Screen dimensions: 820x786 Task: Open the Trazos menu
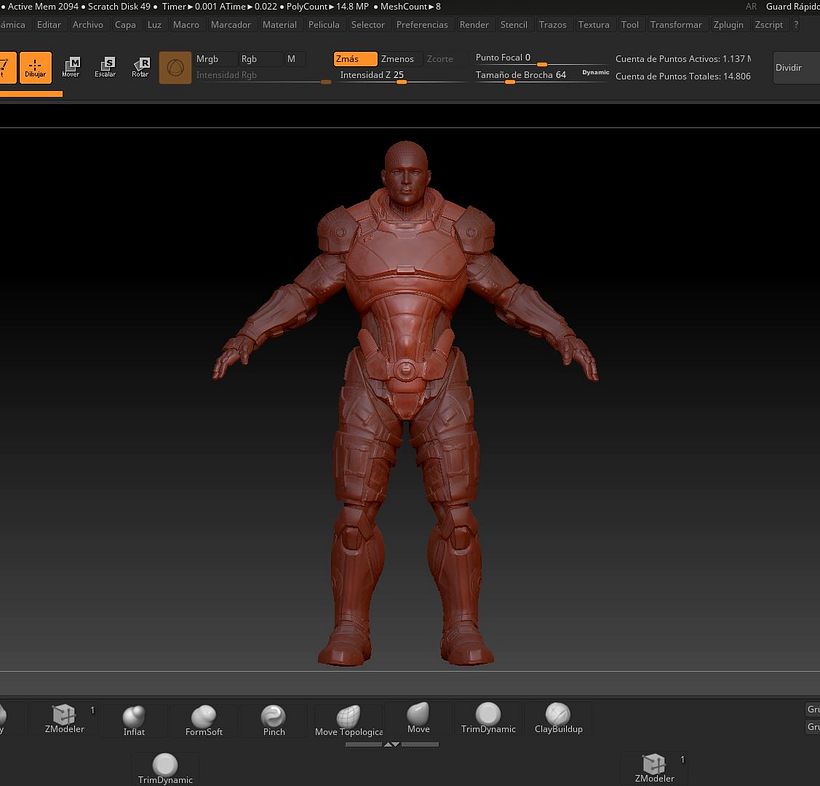click(x=553, y=25)
